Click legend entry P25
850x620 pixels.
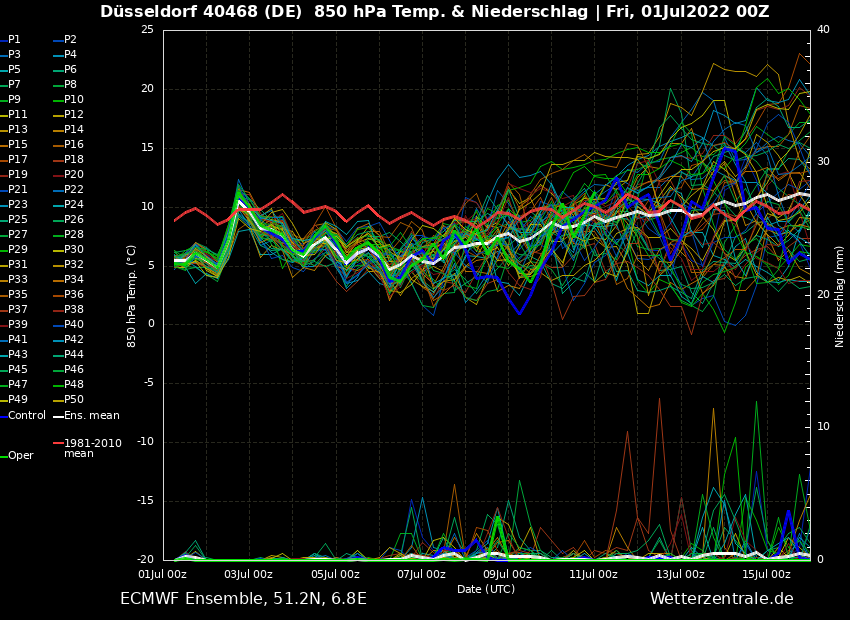pyautogui.click(x=17, y=220)
